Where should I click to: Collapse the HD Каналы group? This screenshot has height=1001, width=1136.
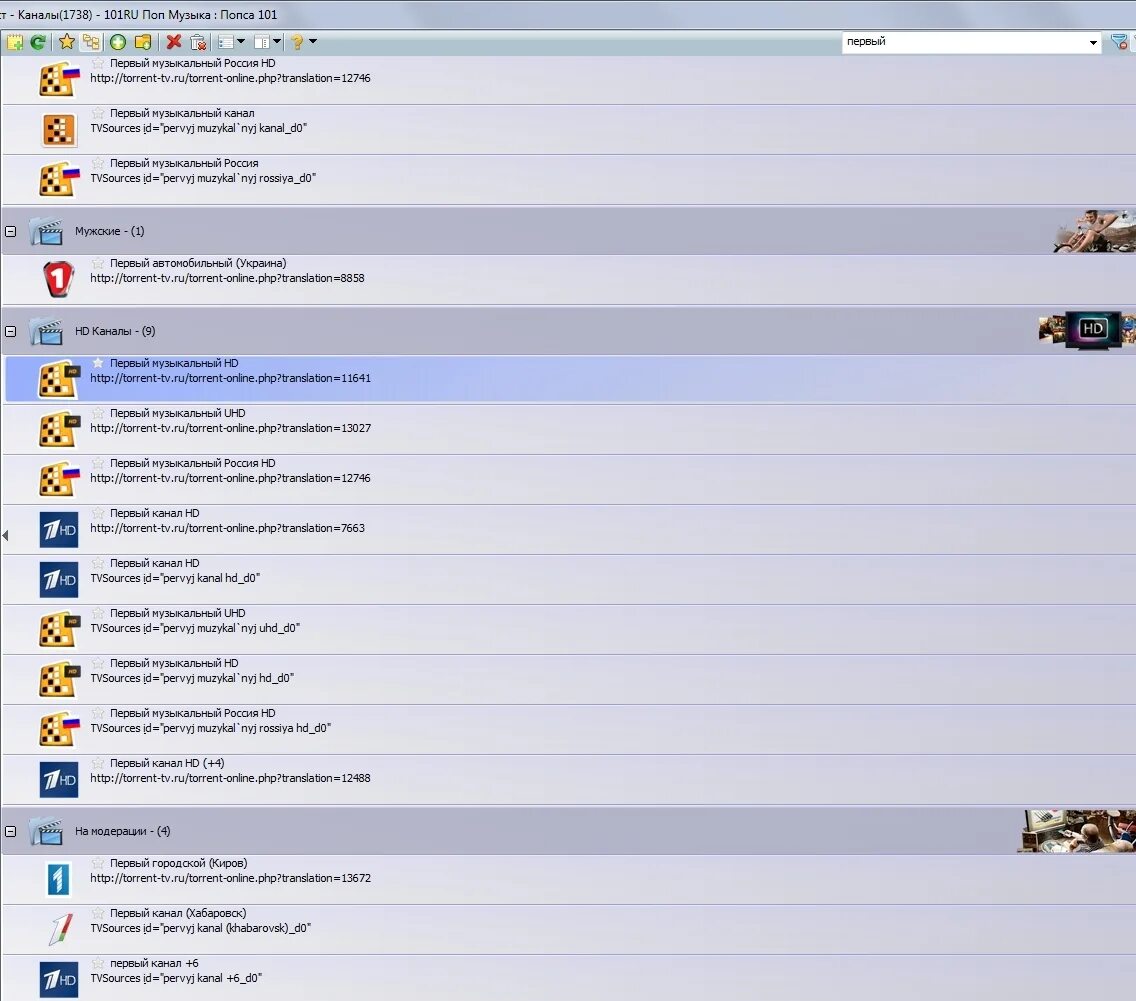point(11,332)
